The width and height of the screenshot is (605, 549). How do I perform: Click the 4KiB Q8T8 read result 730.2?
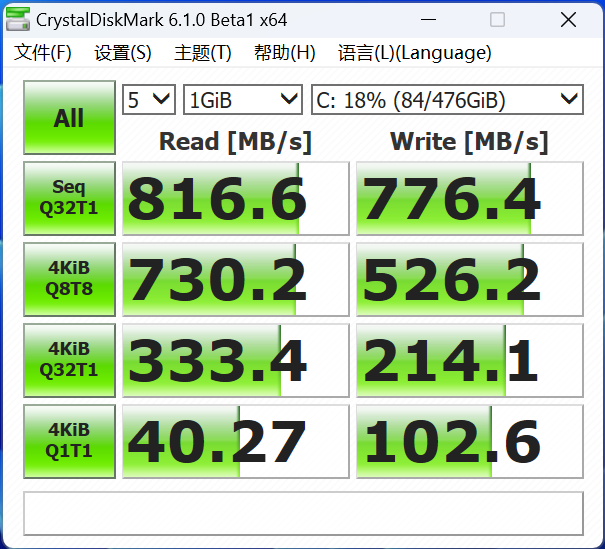click(x=235, y=279)
